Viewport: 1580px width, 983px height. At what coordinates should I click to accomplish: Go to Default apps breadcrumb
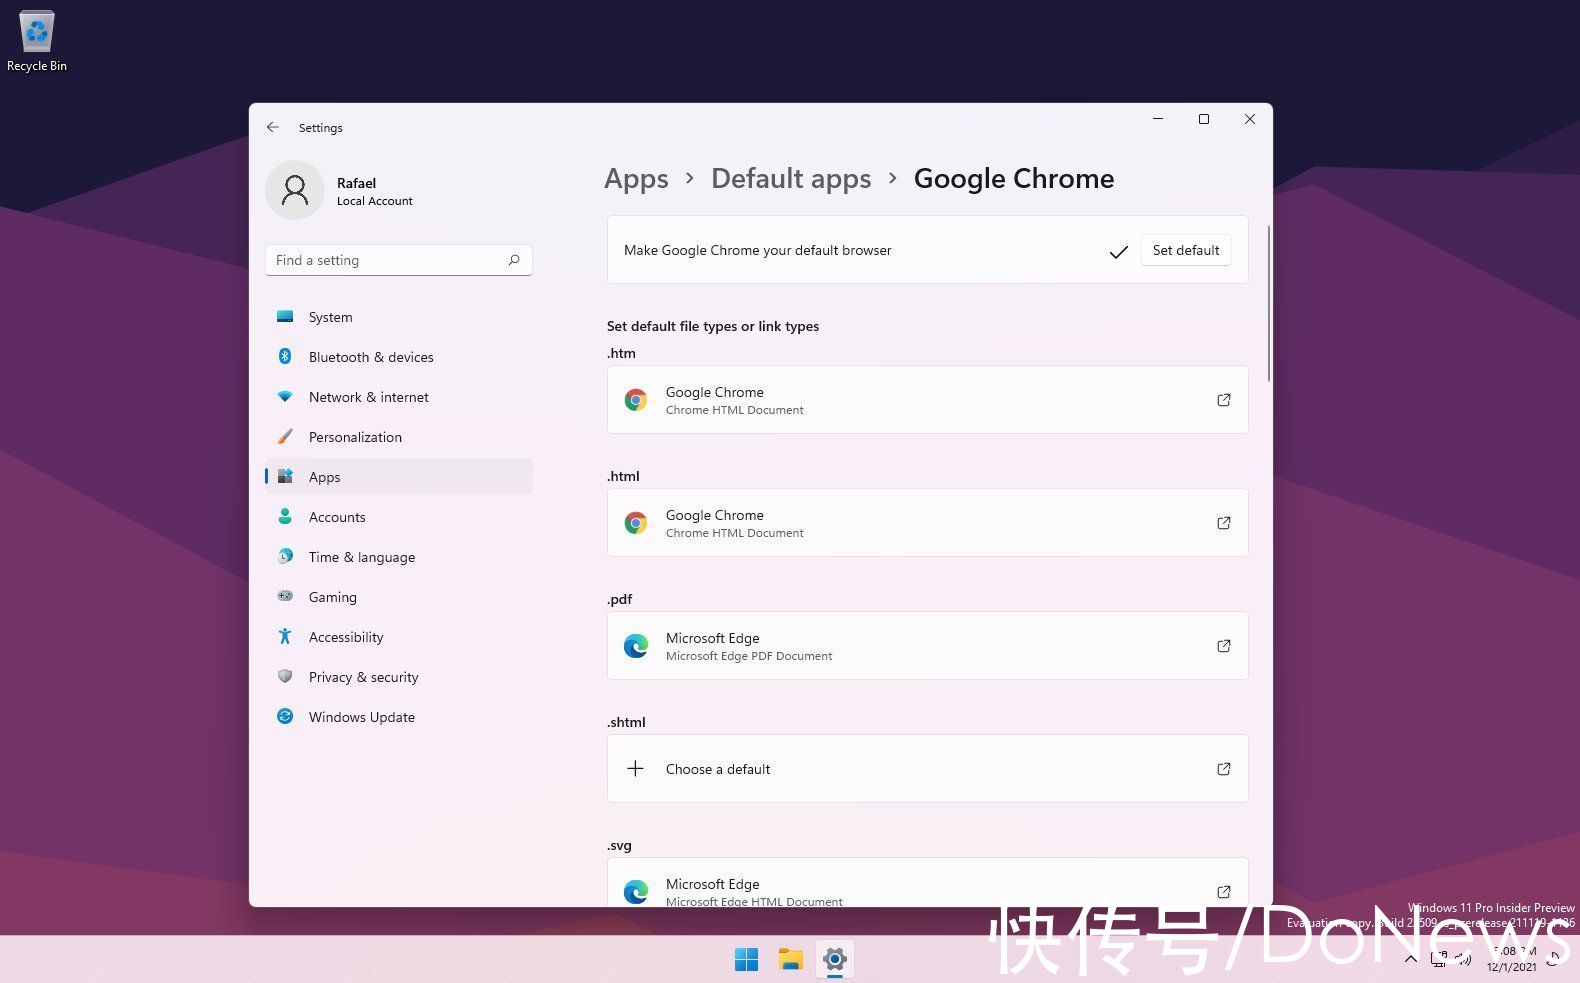click(791, 179)
